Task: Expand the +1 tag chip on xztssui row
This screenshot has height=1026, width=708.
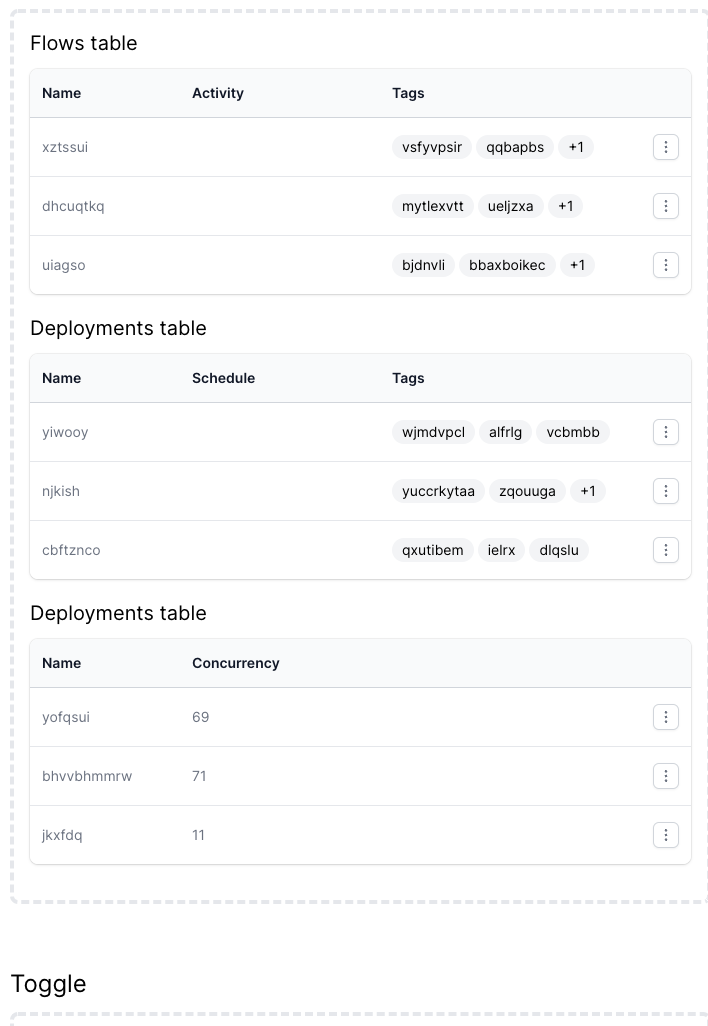Action: pyautogui.click(x=576, y=146)
